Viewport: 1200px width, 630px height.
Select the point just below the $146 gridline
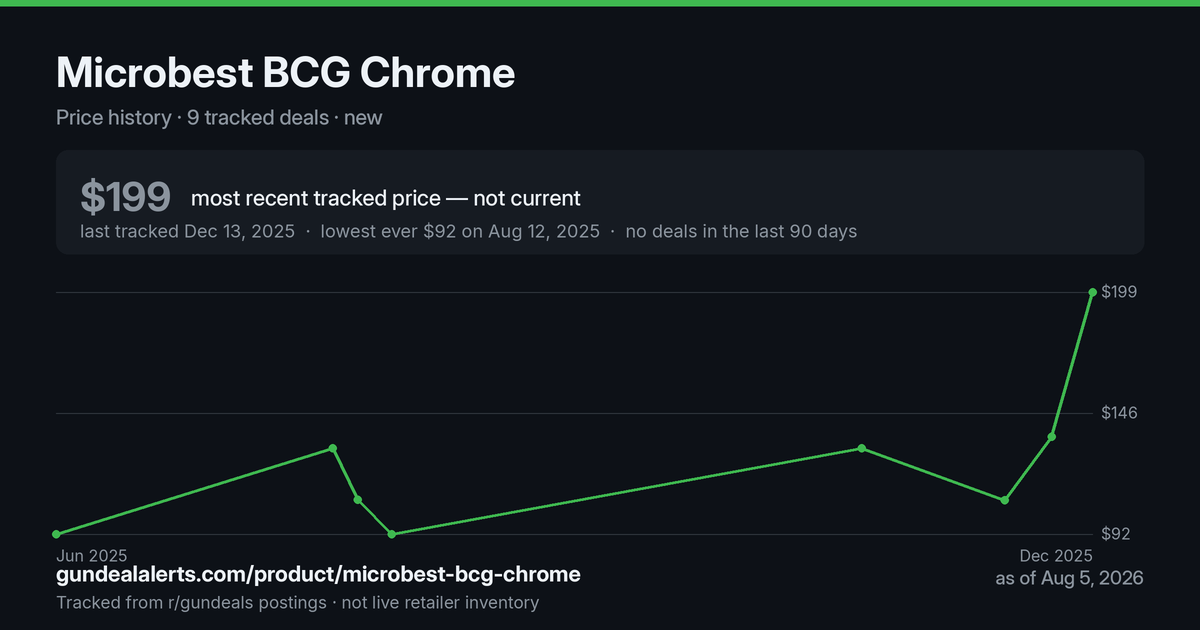click(x=1051, y=437)
